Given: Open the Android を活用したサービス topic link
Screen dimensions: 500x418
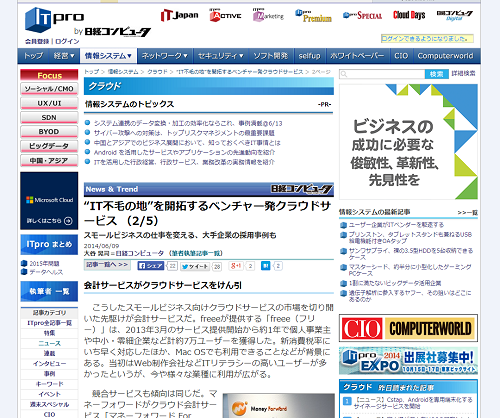Looking at the screenshot, I should (184, 152).
